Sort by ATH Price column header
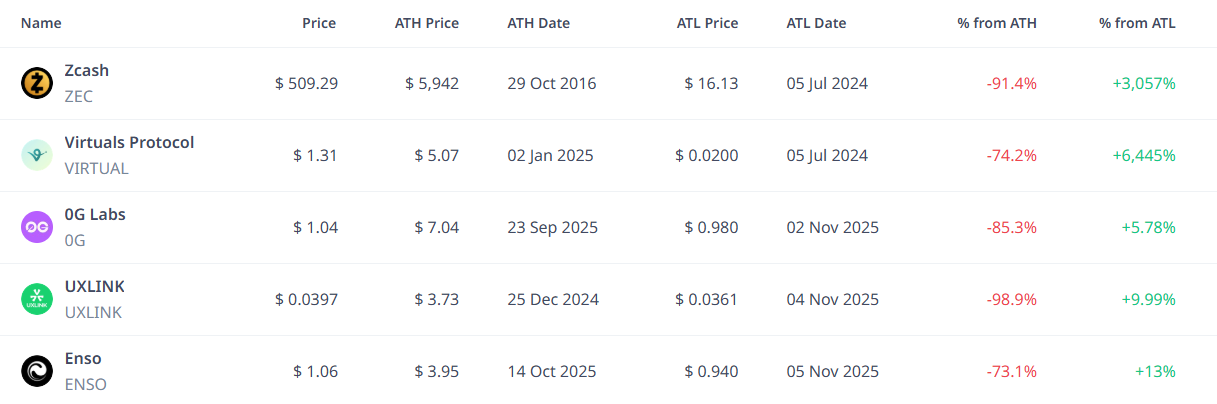The height and width of the screenshot is (404, 1217). [x=427, y=23]
